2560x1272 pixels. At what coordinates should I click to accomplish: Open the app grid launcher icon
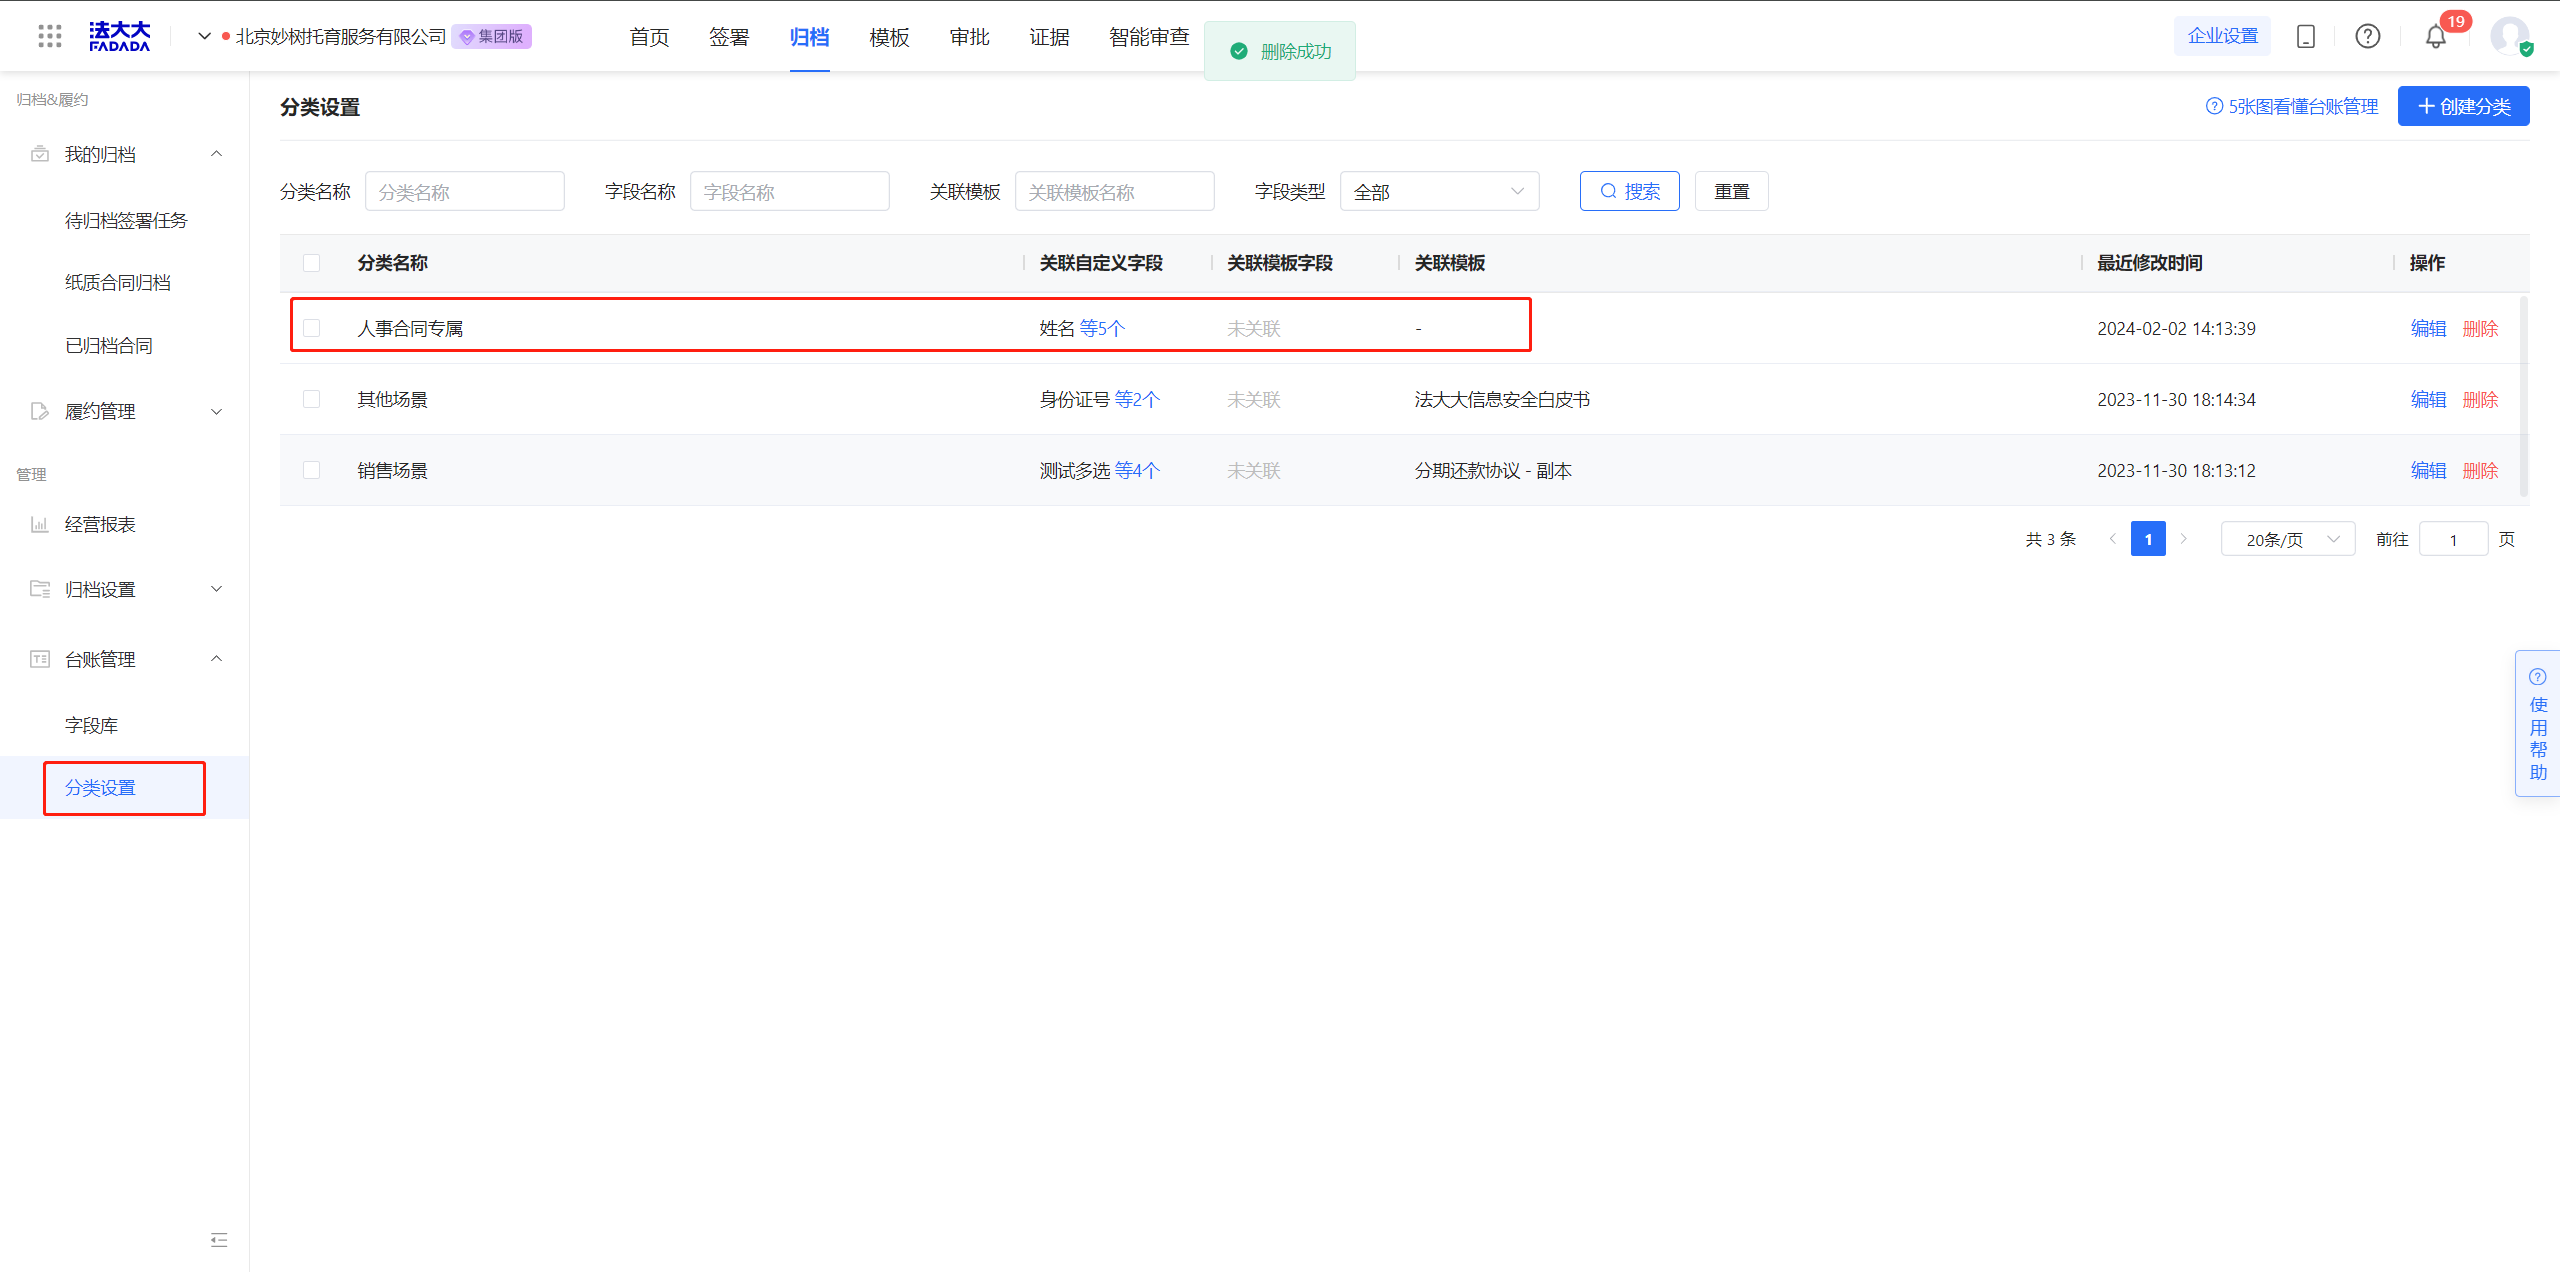pyautogui.click(x=50, y=36)
